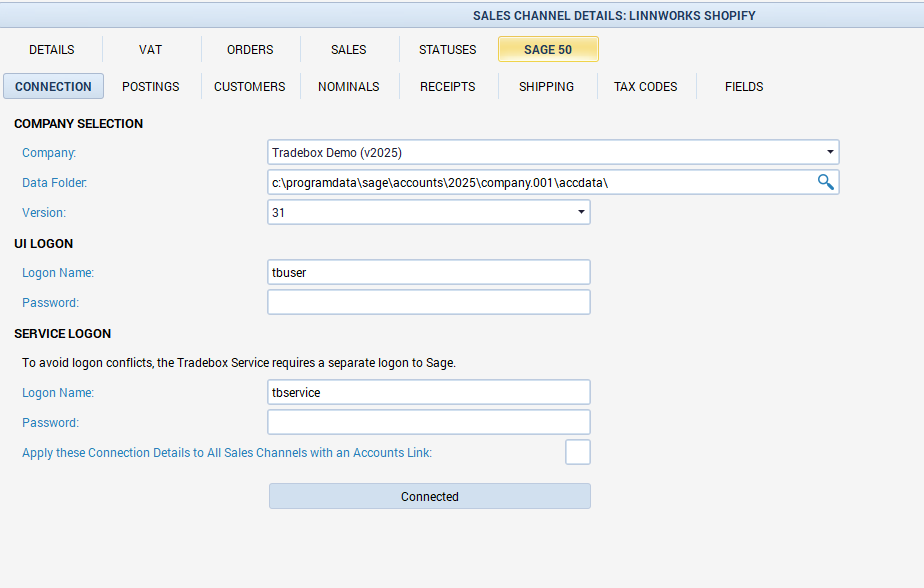Go to the Receipts sub-tab
Screen dimensions: 924x588
point(448,87)
